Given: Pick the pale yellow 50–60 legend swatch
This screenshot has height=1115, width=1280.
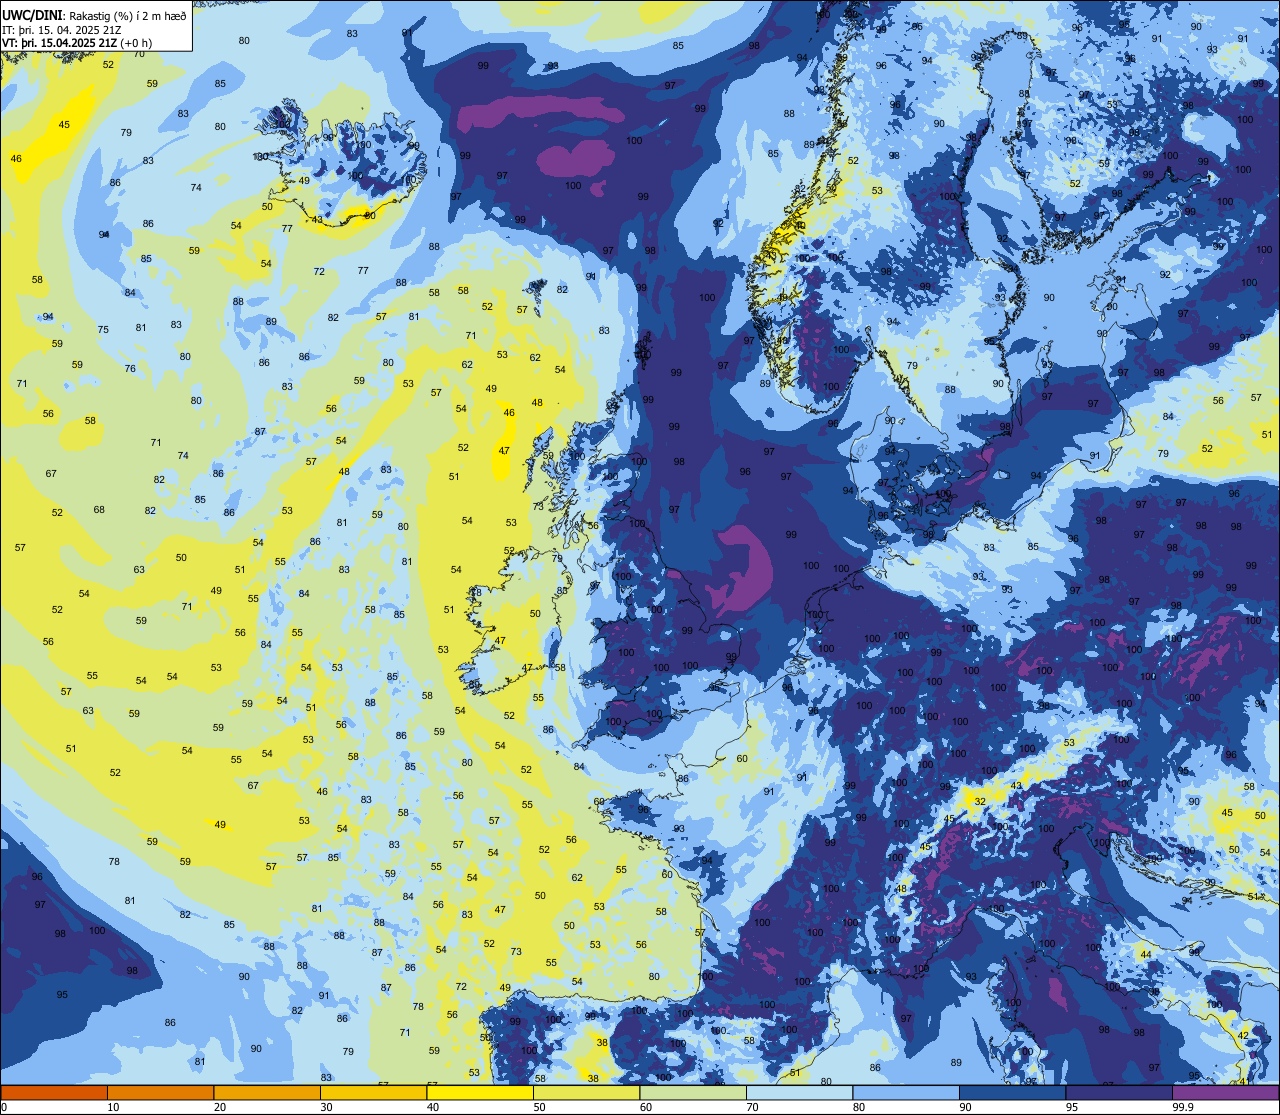Looking at the screenshot, I should [586, 1093].
